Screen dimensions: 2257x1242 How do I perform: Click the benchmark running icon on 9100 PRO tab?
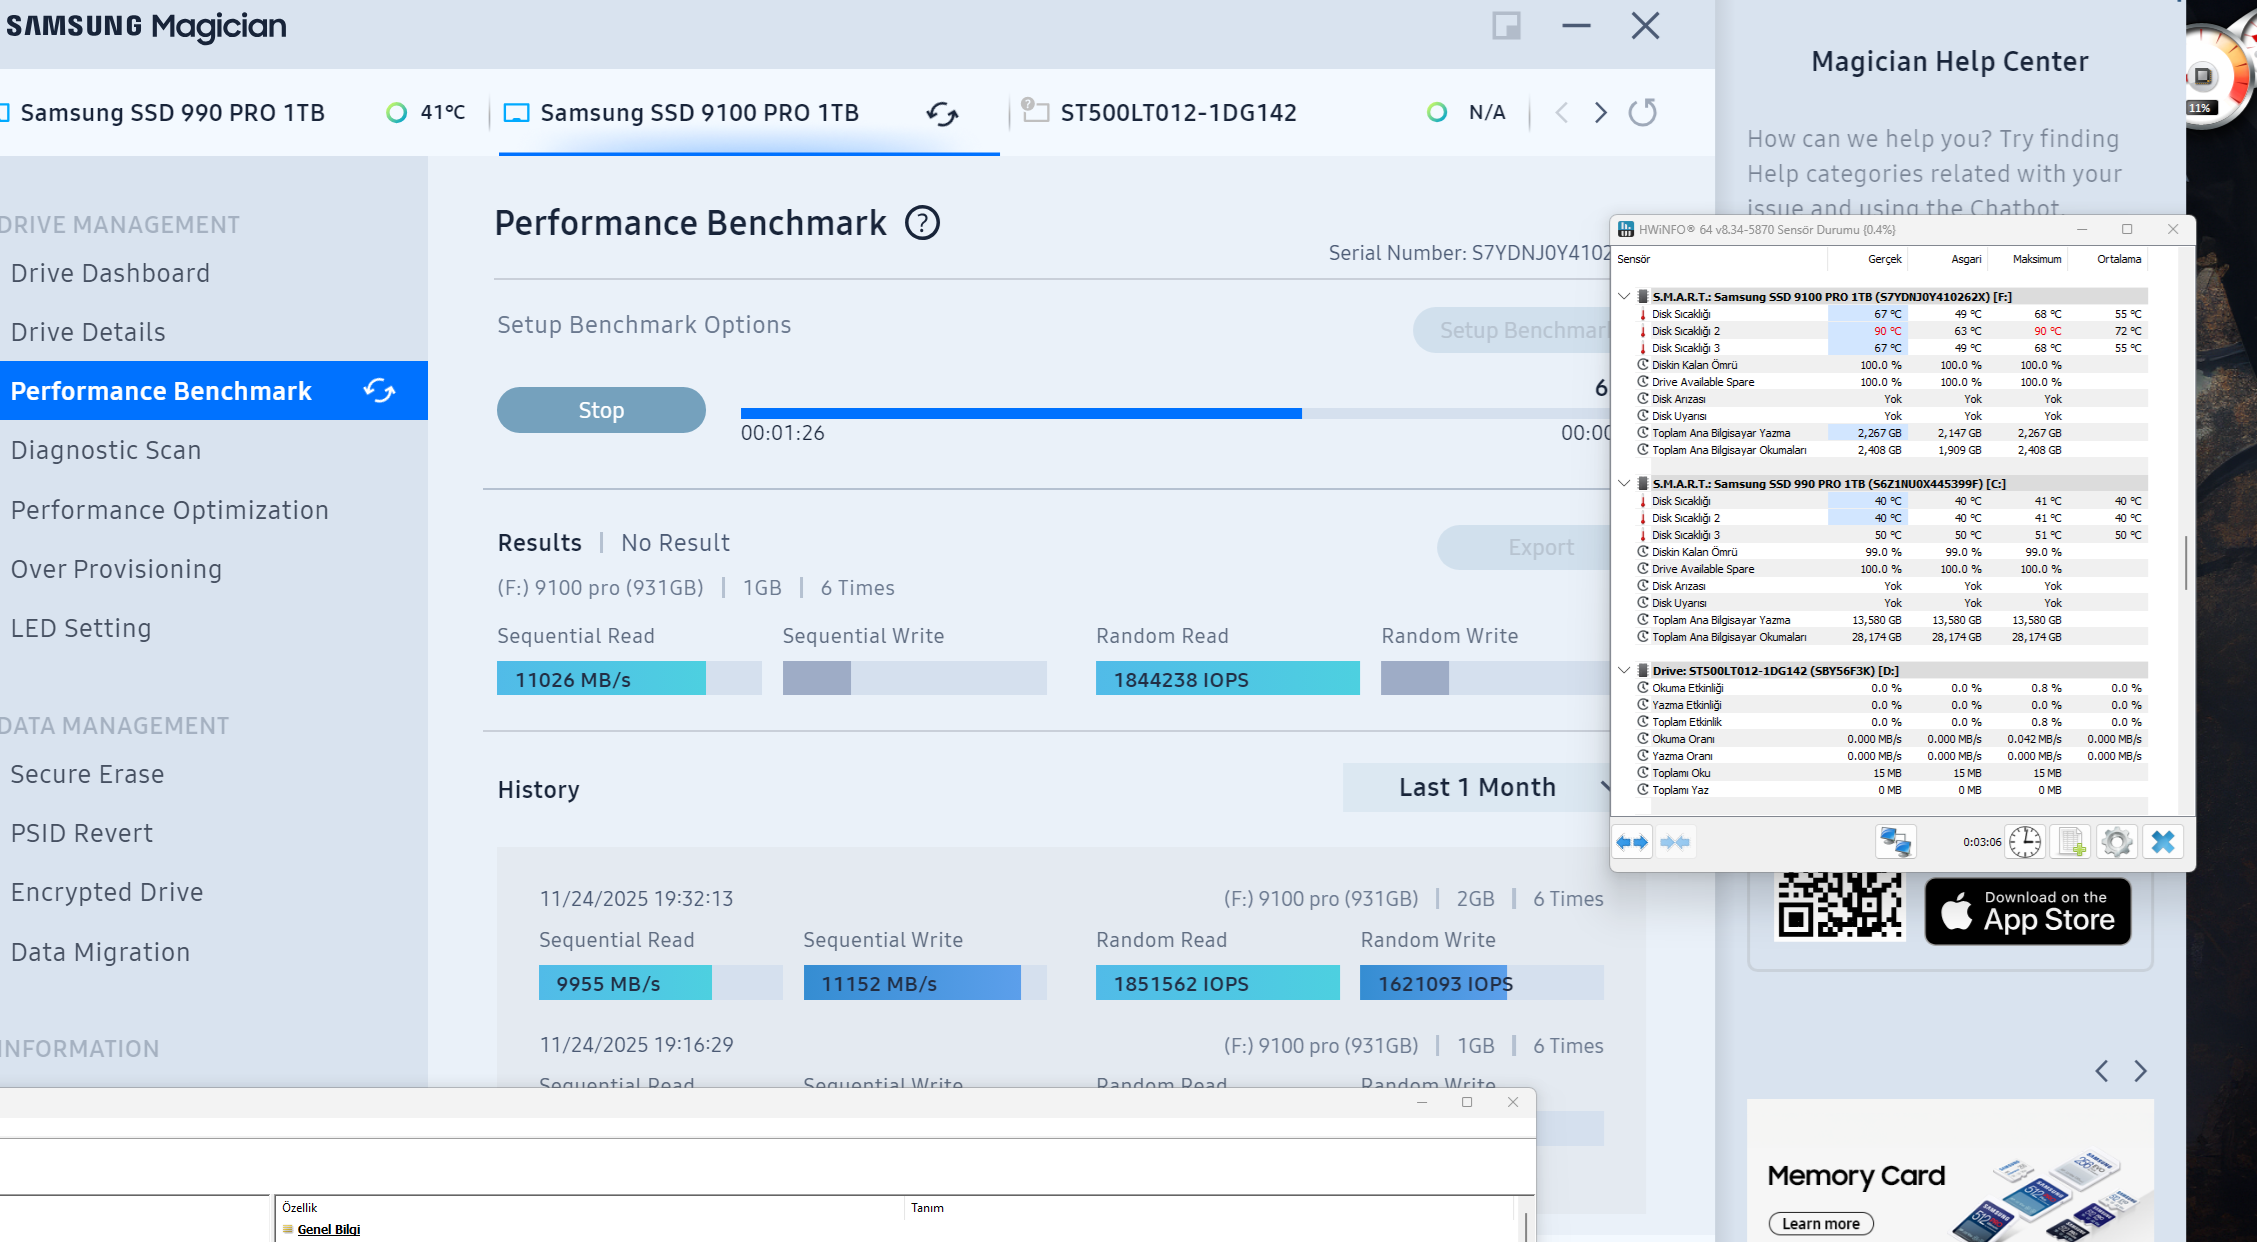point(942,113)
